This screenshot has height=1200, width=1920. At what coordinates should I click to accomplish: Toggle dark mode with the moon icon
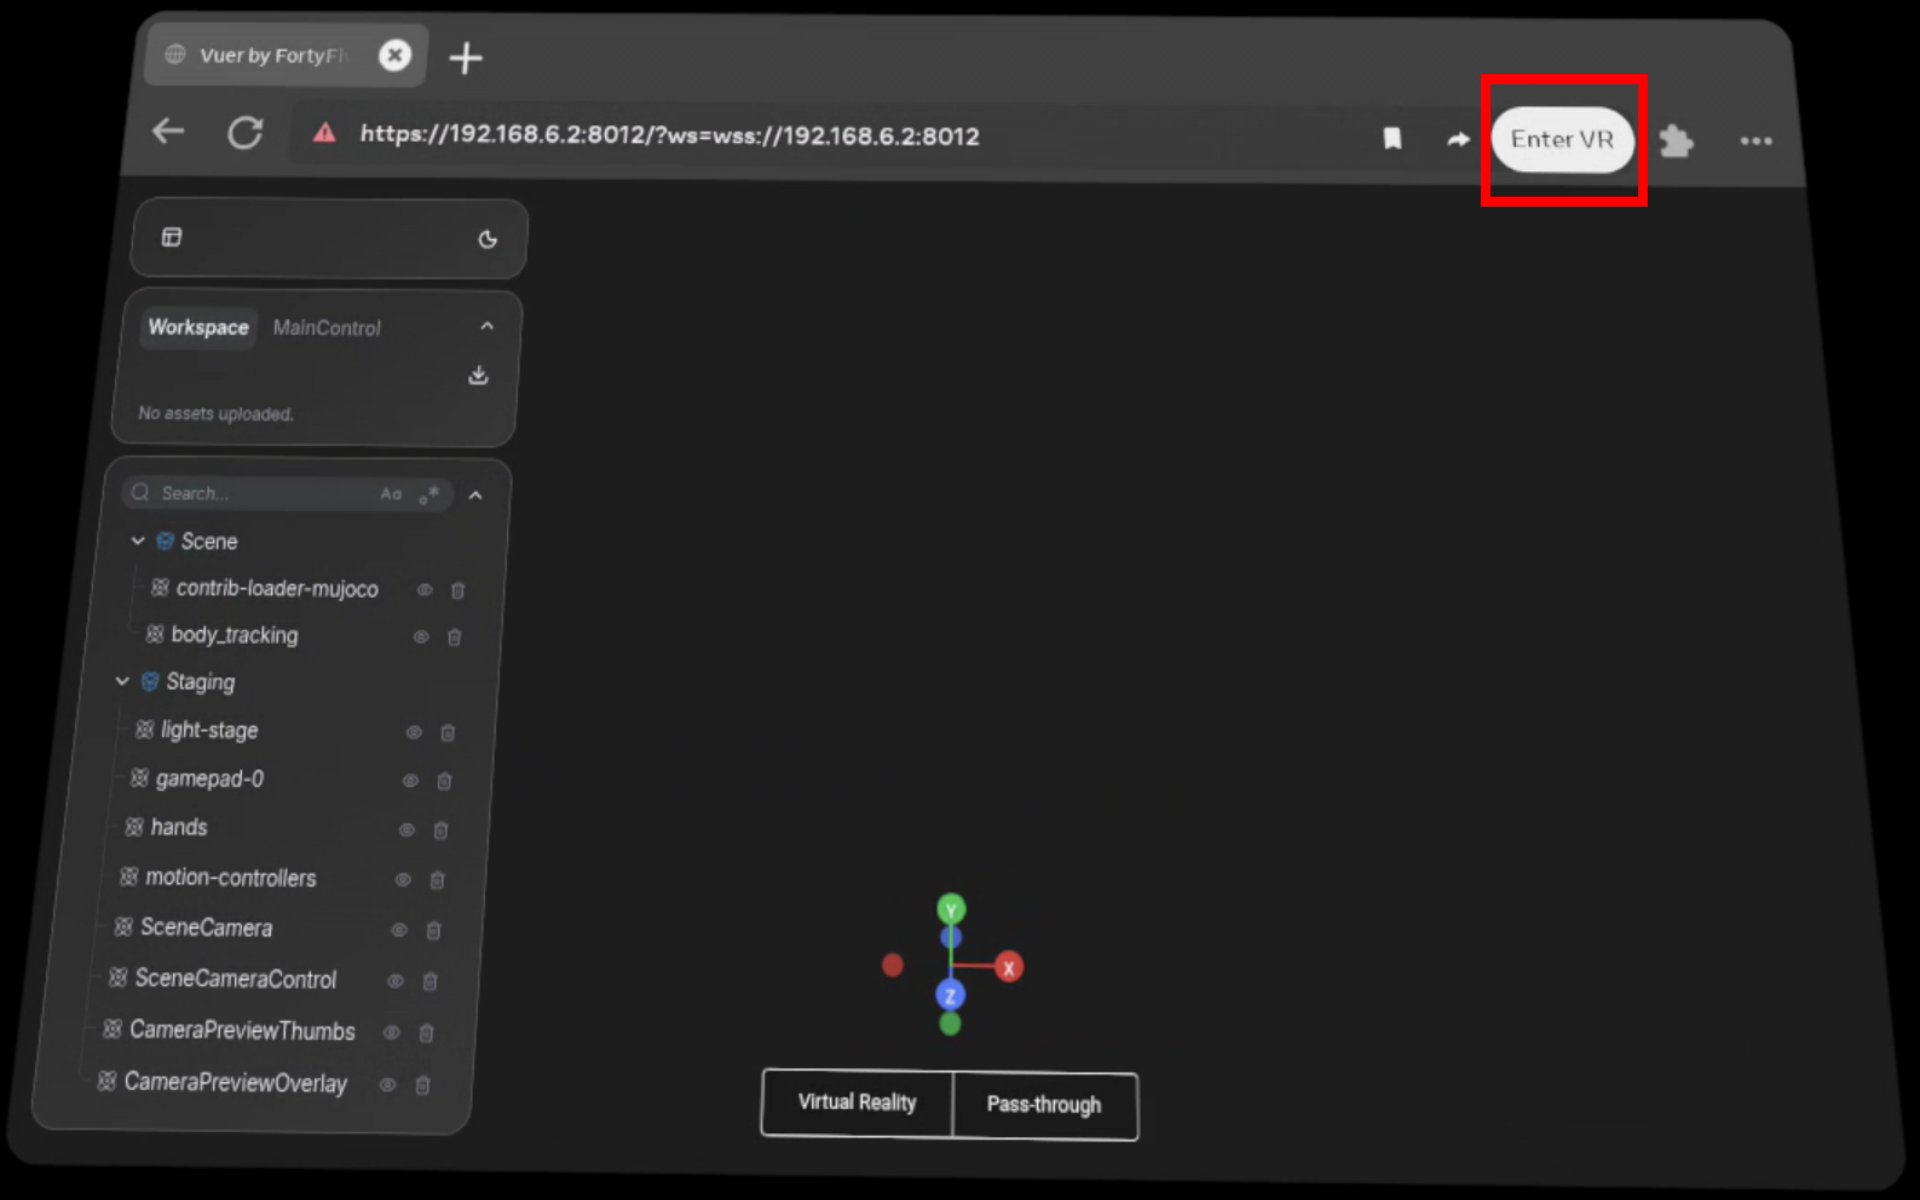point(487,240)
